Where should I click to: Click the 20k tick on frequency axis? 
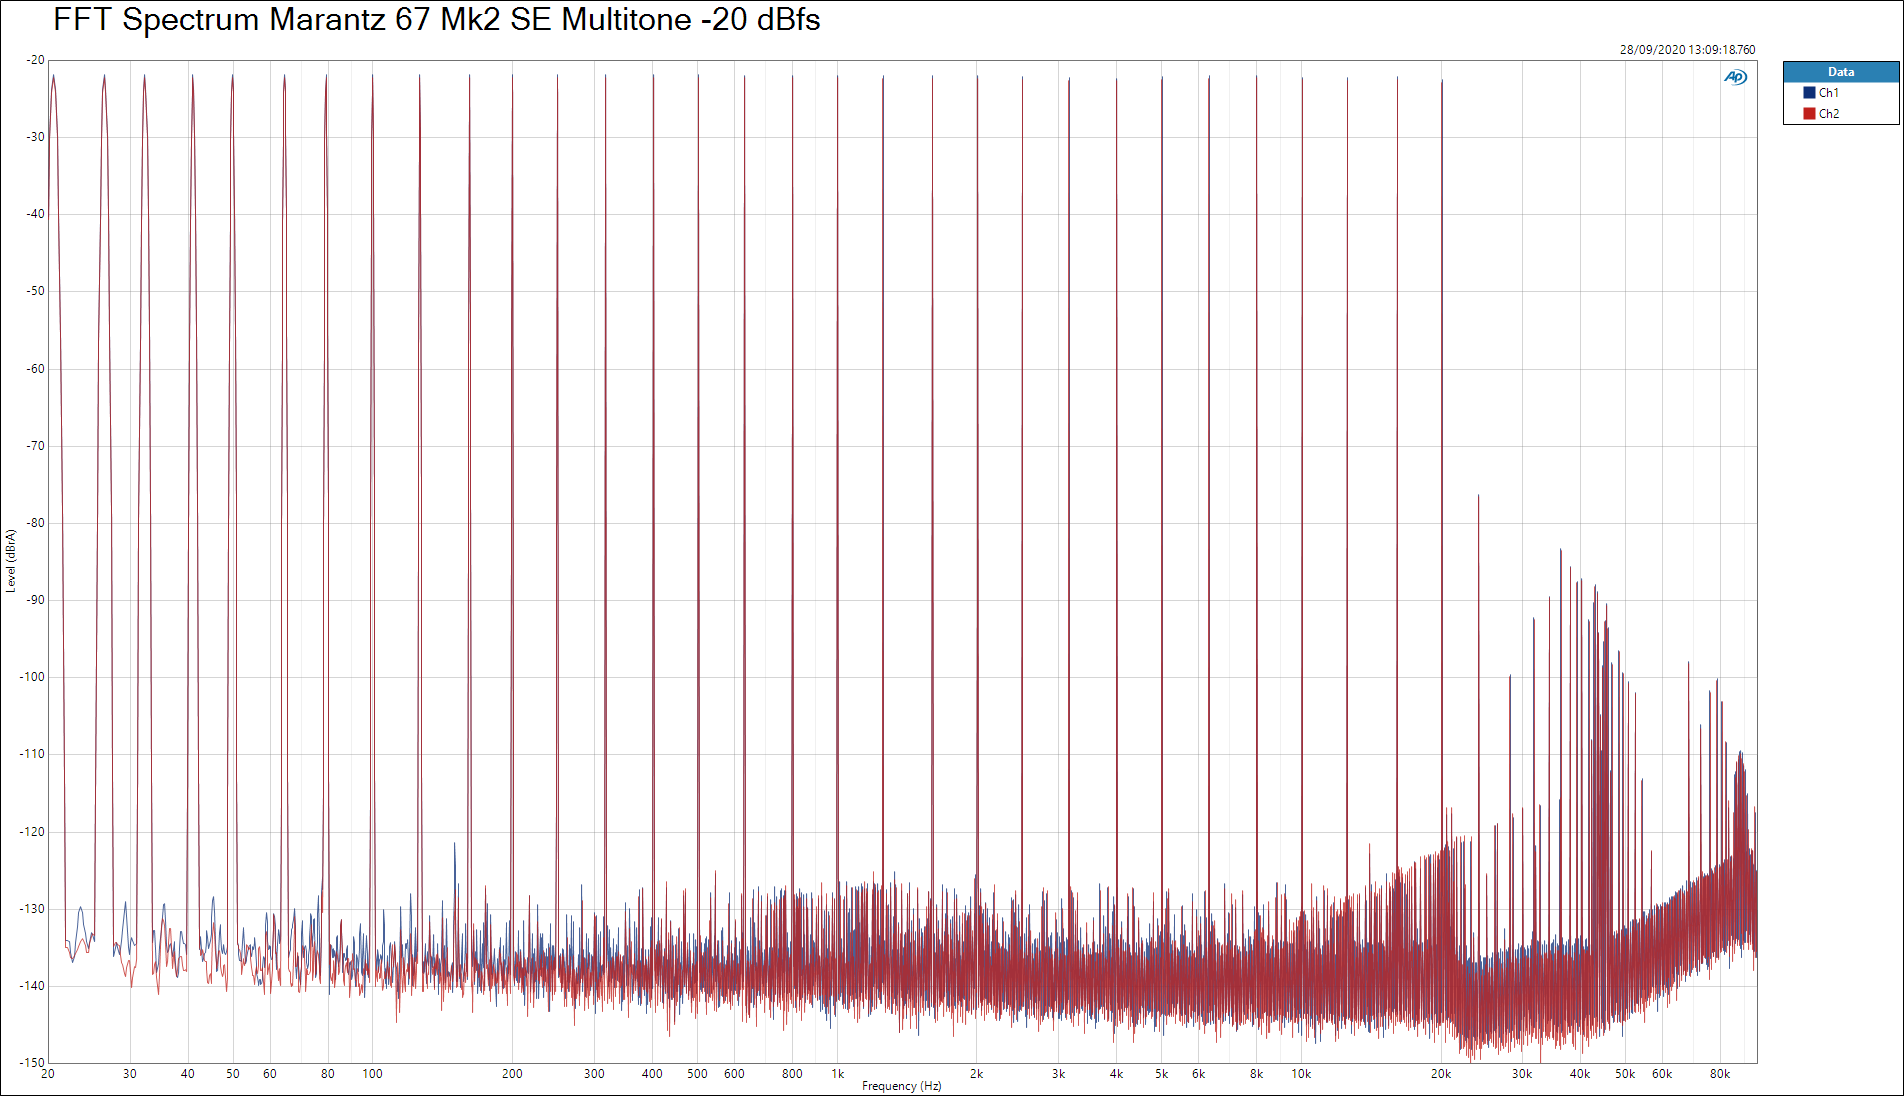1440,1074
